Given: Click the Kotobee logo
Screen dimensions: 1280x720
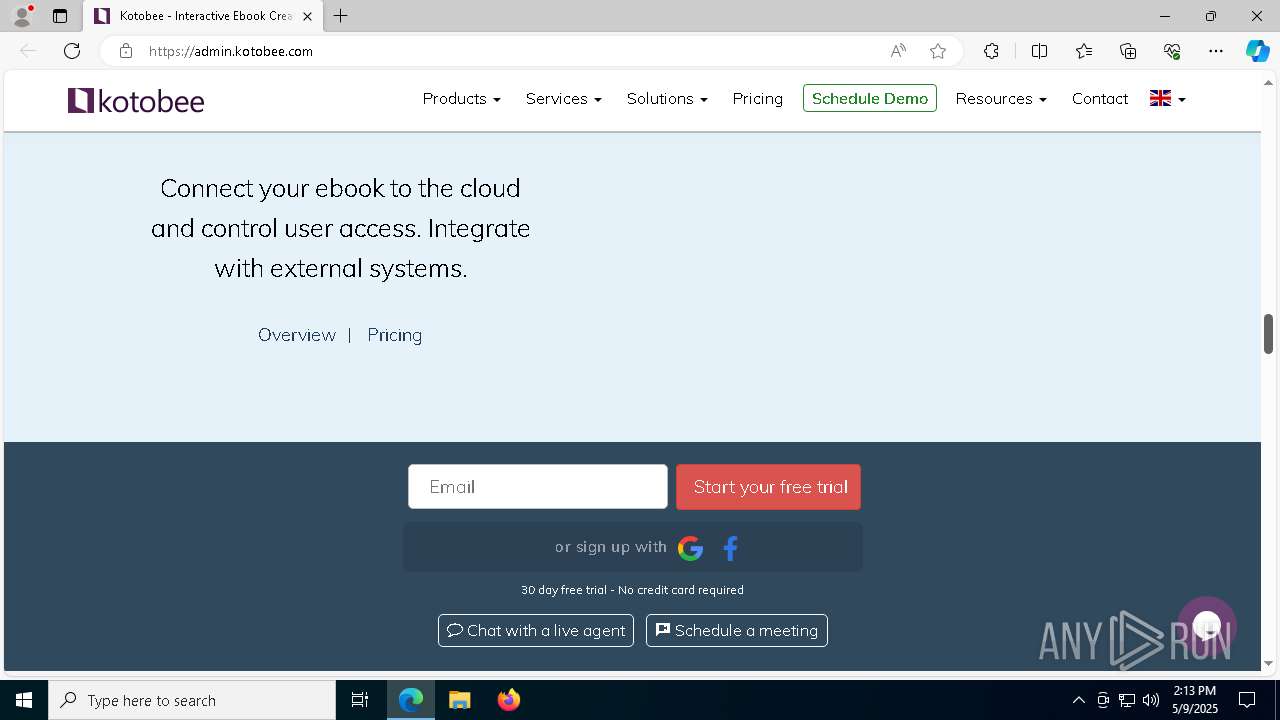Looking at the screenshot, I should (136, 100).
